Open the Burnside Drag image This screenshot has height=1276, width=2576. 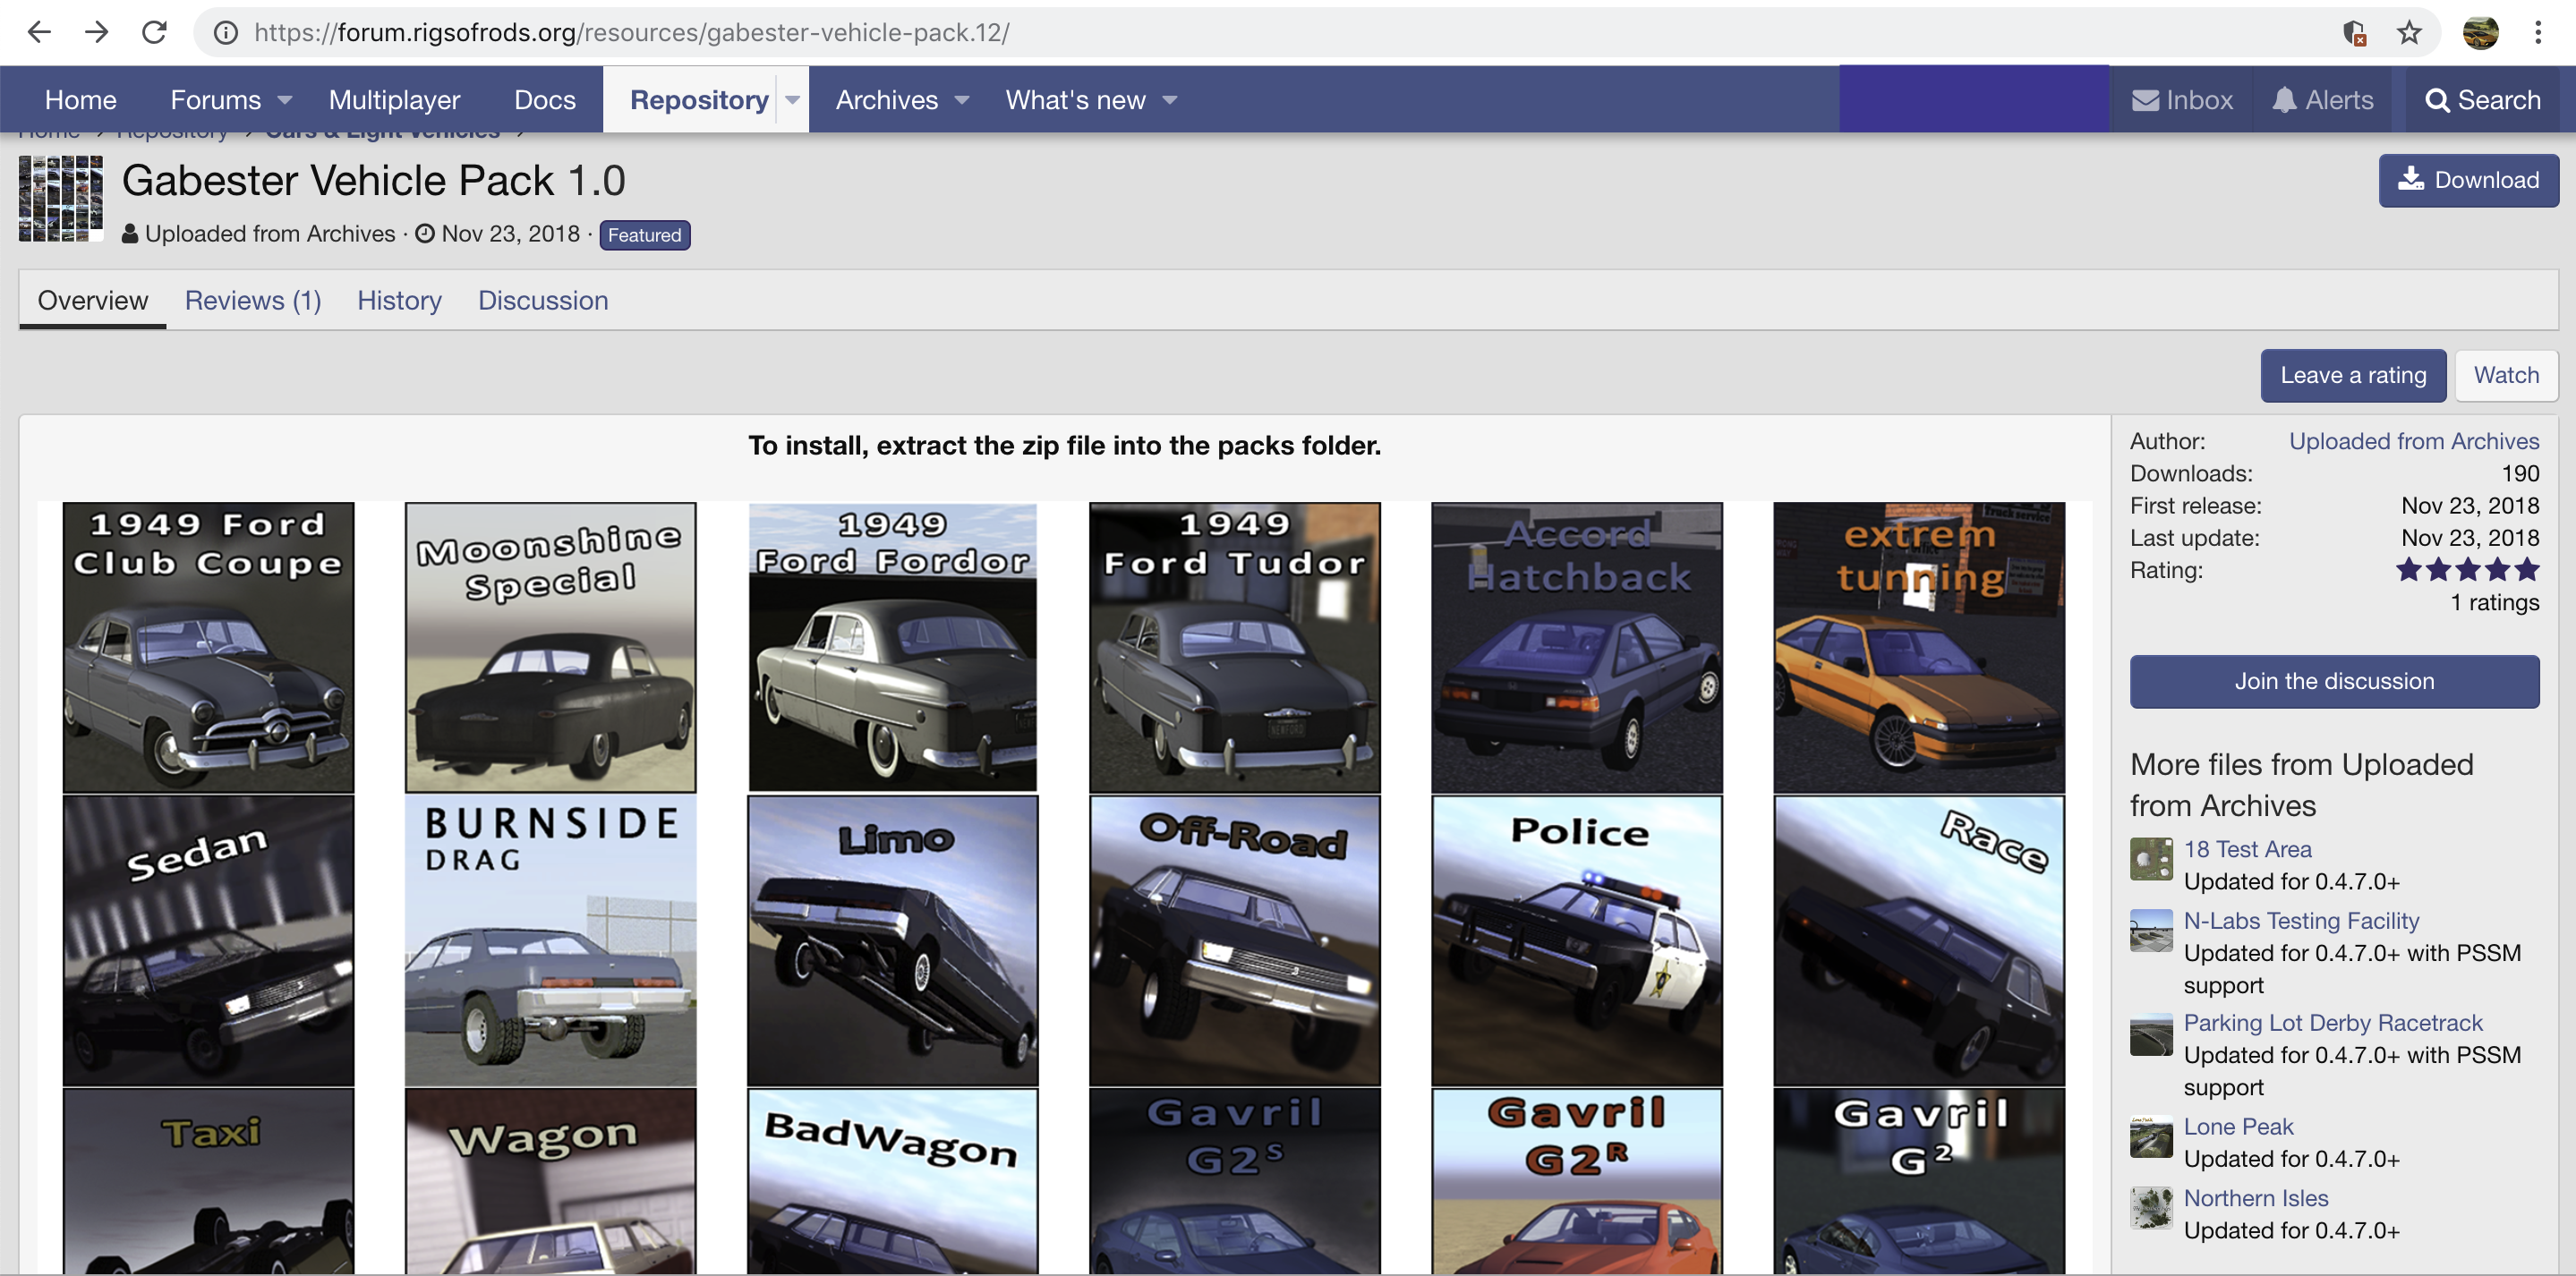550,941
